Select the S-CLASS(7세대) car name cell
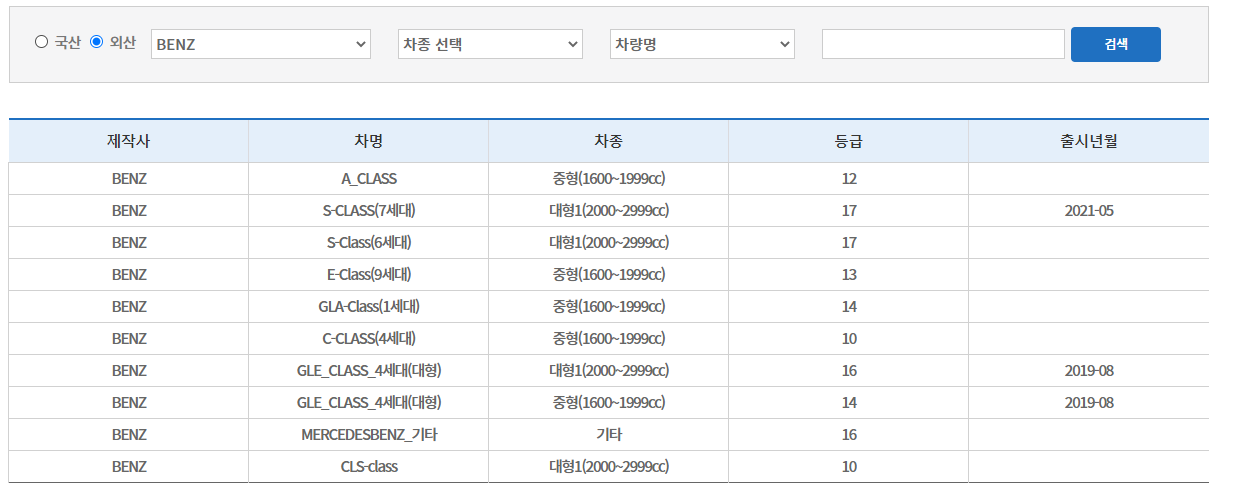Viewport: 1248px width, 486px height. (369, 211)
